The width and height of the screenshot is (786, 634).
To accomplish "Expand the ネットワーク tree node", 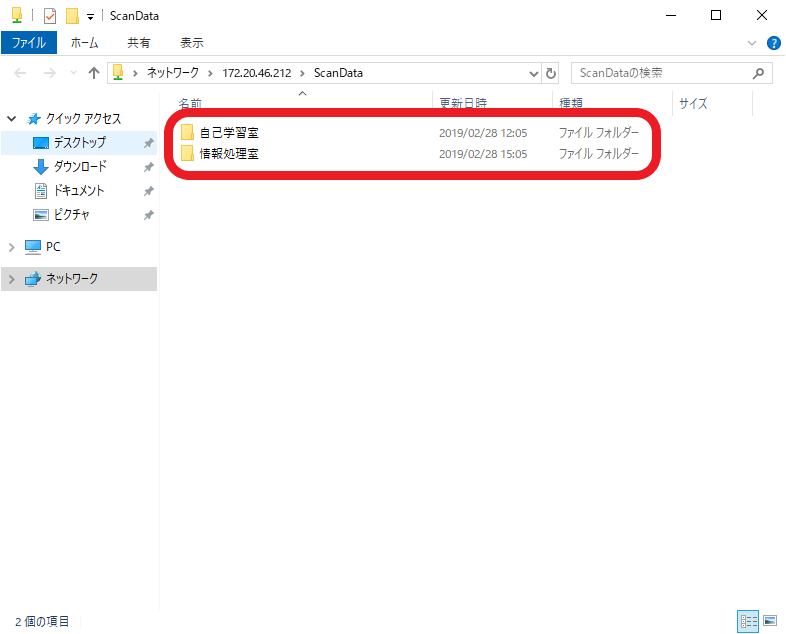I will [x=12, y=279].
